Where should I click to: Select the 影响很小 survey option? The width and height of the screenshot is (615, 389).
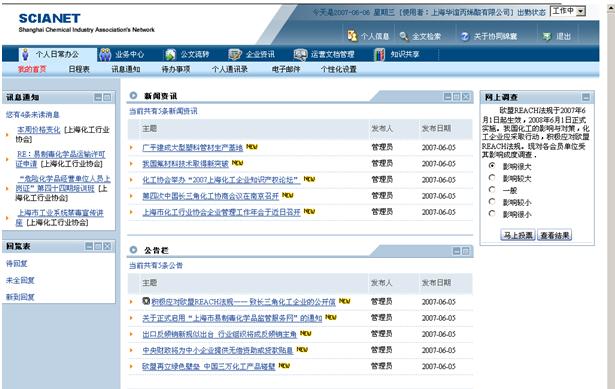[492, 214]
